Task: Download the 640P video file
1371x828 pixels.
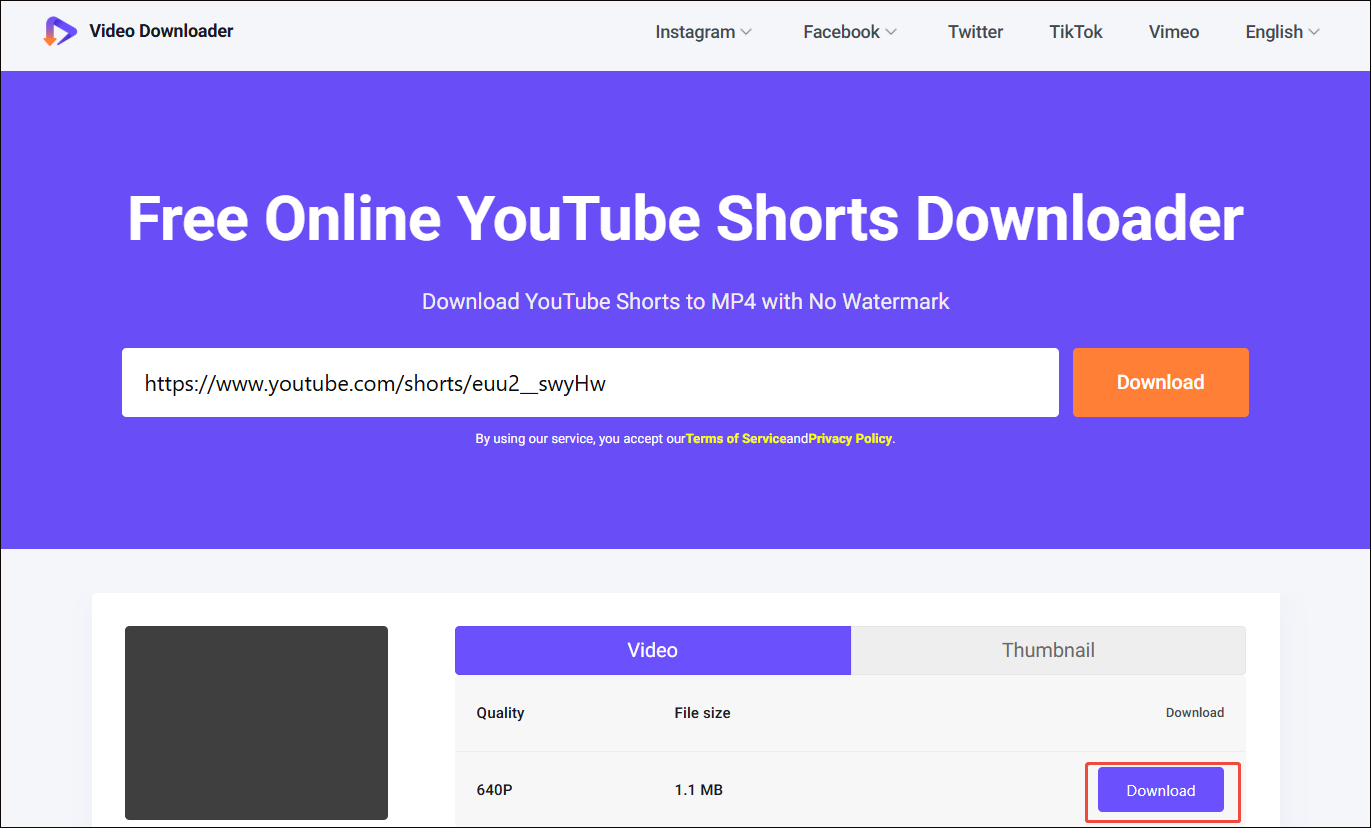Action: 1160,790
